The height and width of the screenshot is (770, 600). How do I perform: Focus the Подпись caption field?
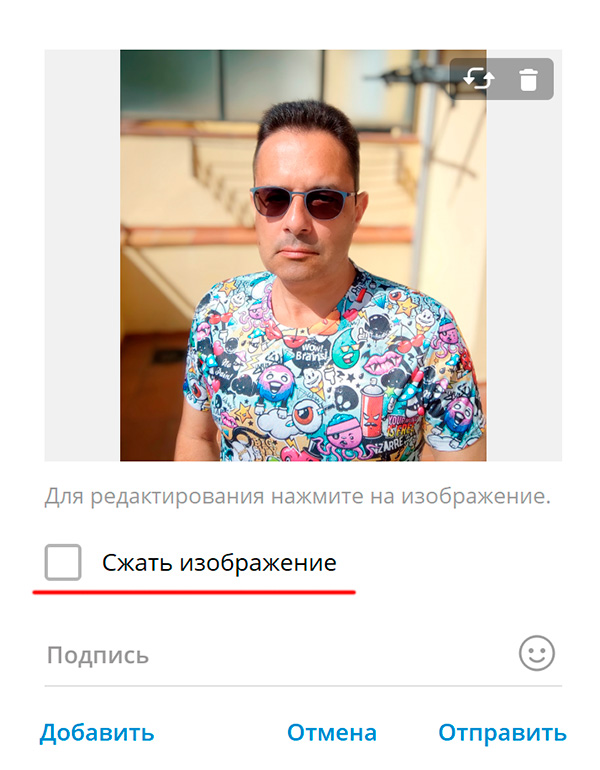(280, 655)
